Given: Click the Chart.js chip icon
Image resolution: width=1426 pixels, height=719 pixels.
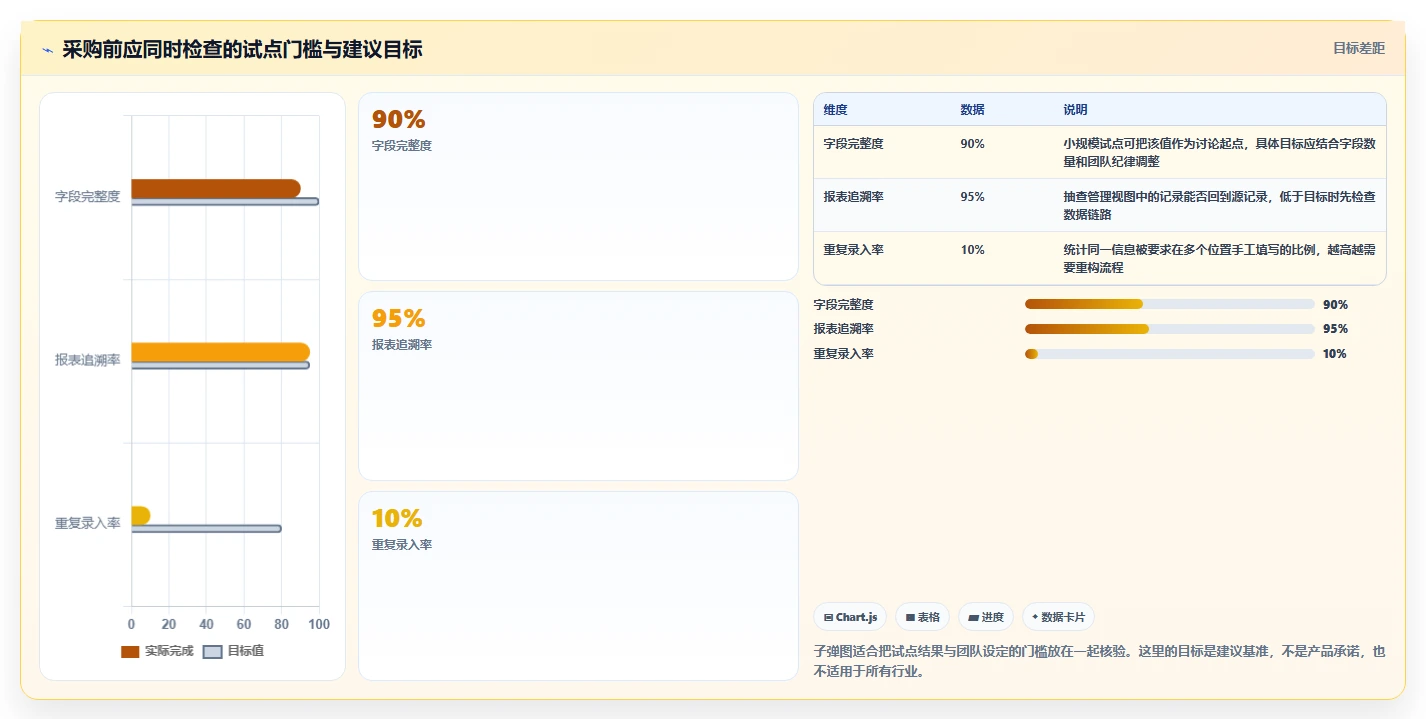Looking at the screenshot, I should pyautogui.click(x=829, y=618).
